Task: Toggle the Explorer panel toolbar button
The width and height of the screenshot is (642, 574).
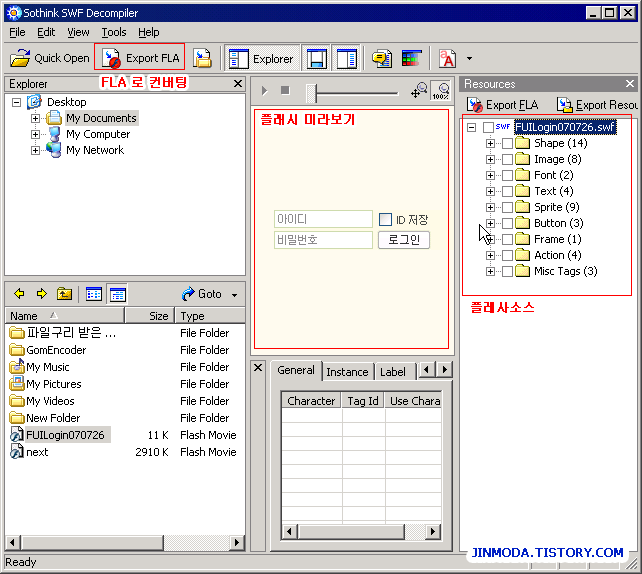Action: (x=262, y=59)
